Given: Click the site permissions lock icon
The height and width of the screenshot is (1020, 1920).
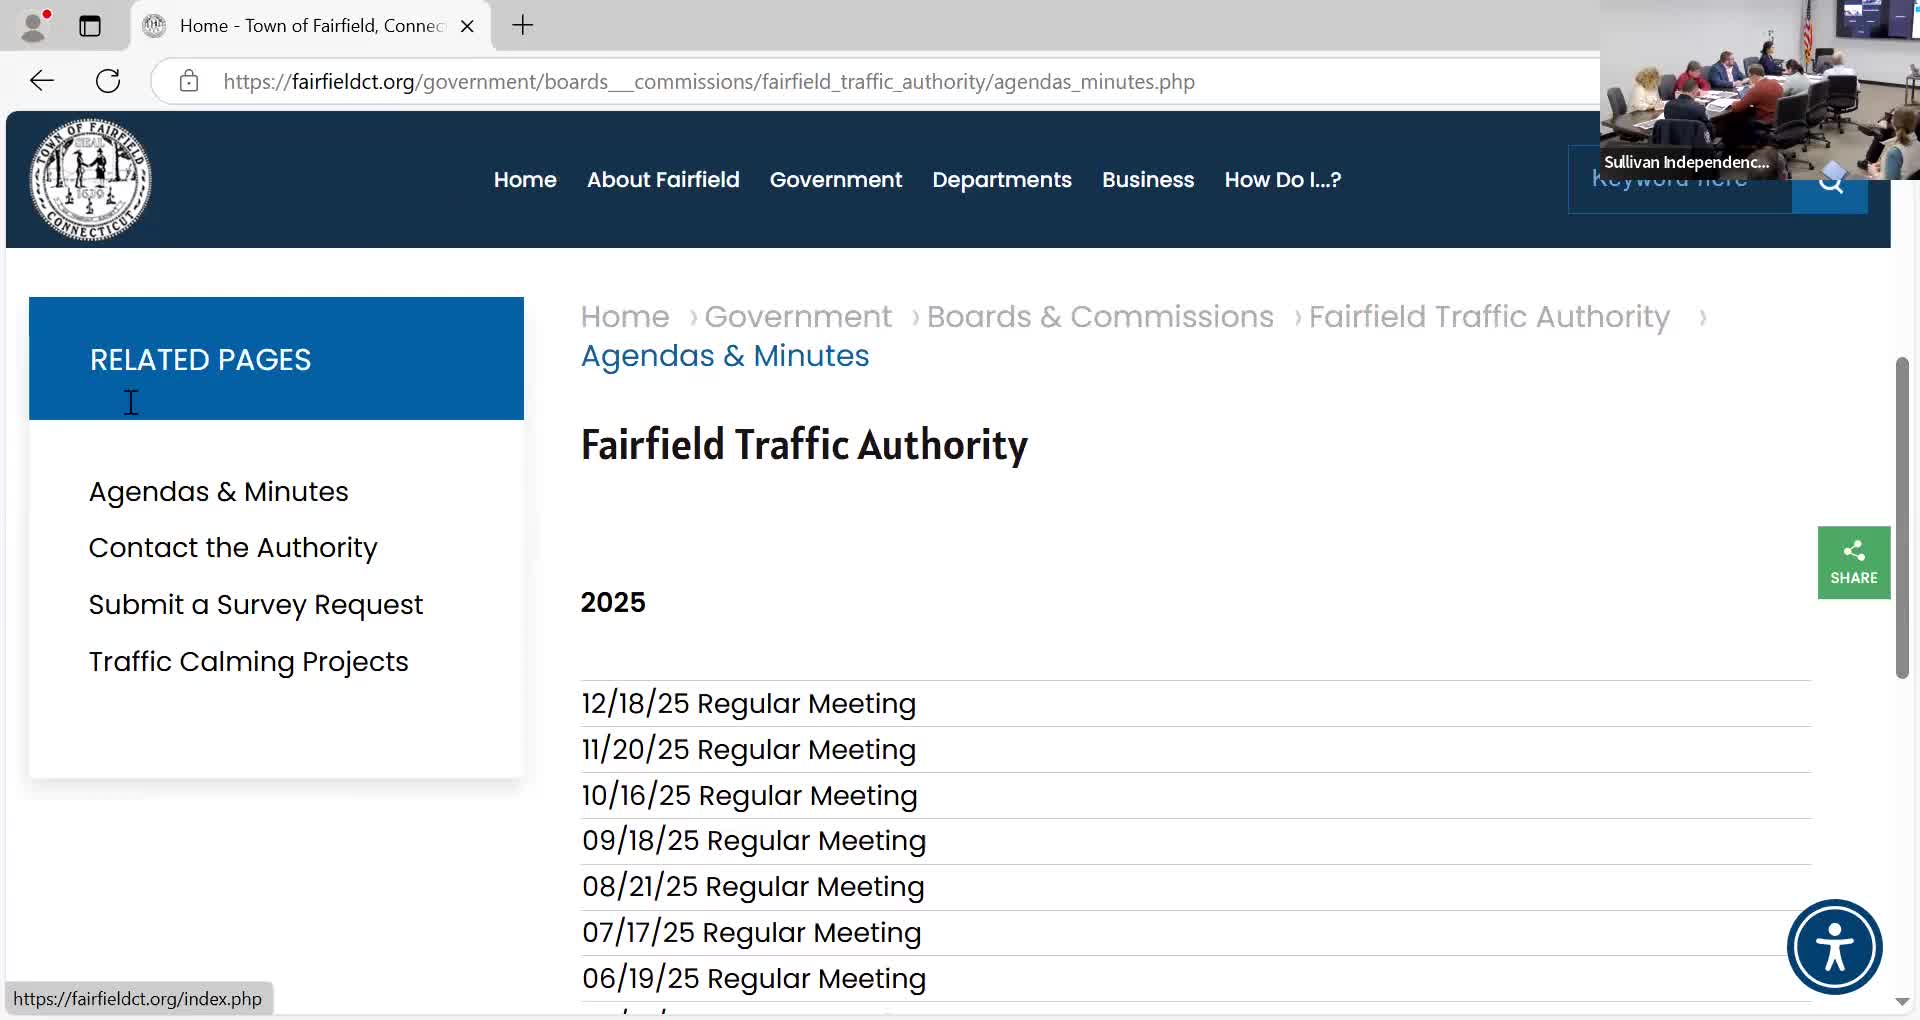Looking at the screenshot, I should click(189, 82).
